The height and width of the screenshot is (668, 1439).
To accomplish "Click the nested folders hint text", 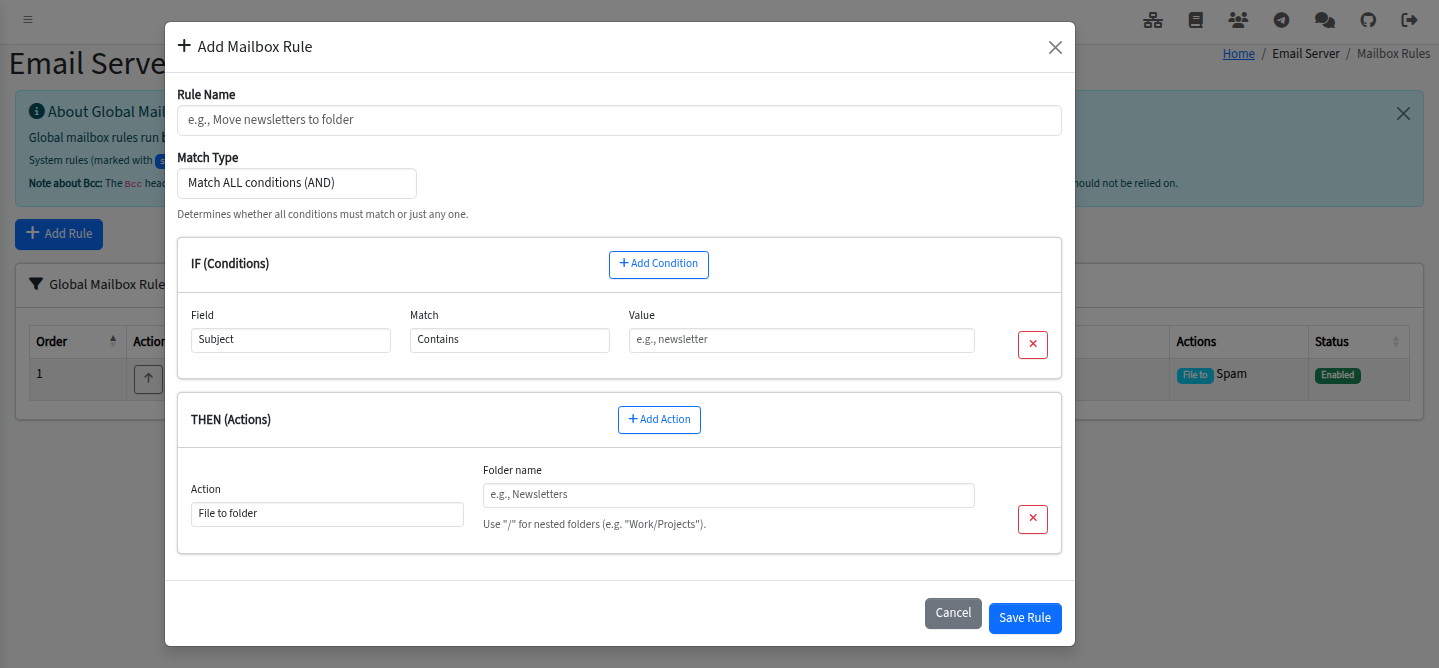I will point(594,525).
